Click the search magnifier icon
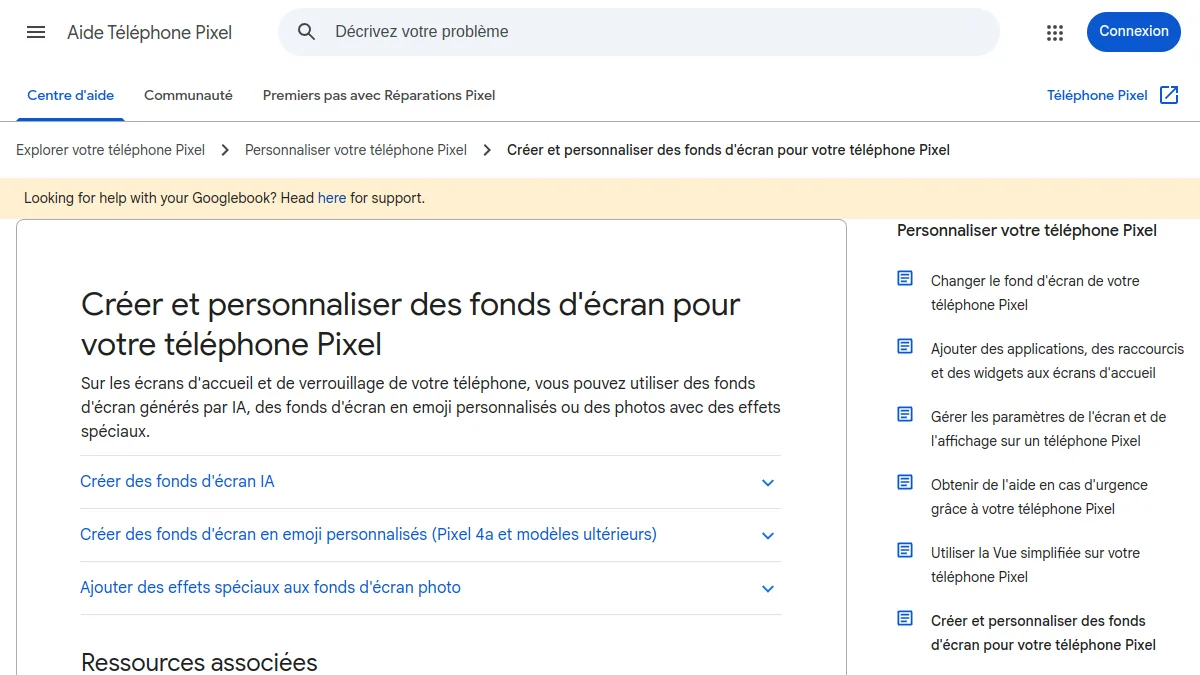 307,32
